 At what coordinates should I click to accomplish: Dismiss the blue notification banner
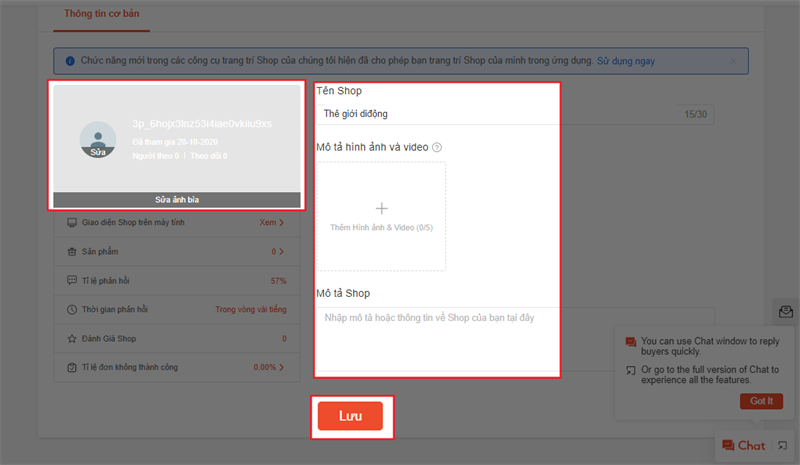click(x=733, y=61)
